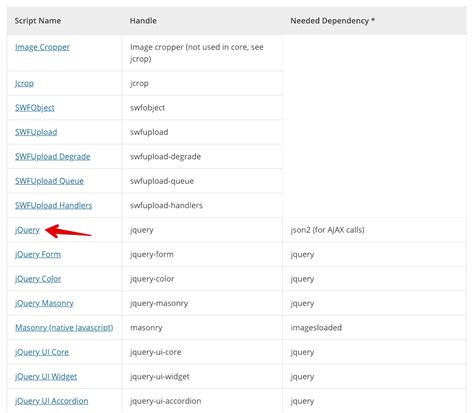This screenshot has width=474, height=413.
Task: Click the jQuery script link
Action: tap(27, 230)
